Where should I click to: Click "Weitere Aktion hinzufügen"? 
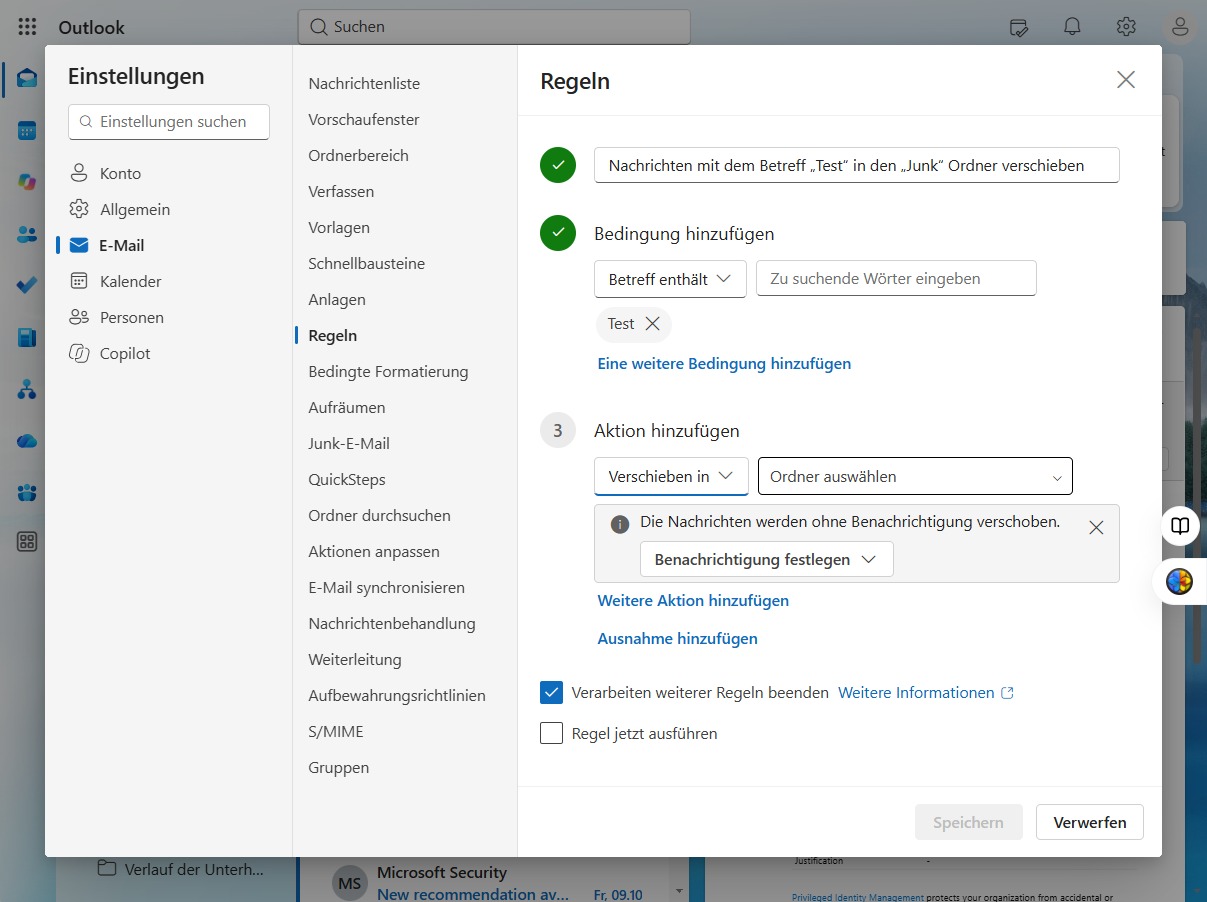click(x=693, y=600)
